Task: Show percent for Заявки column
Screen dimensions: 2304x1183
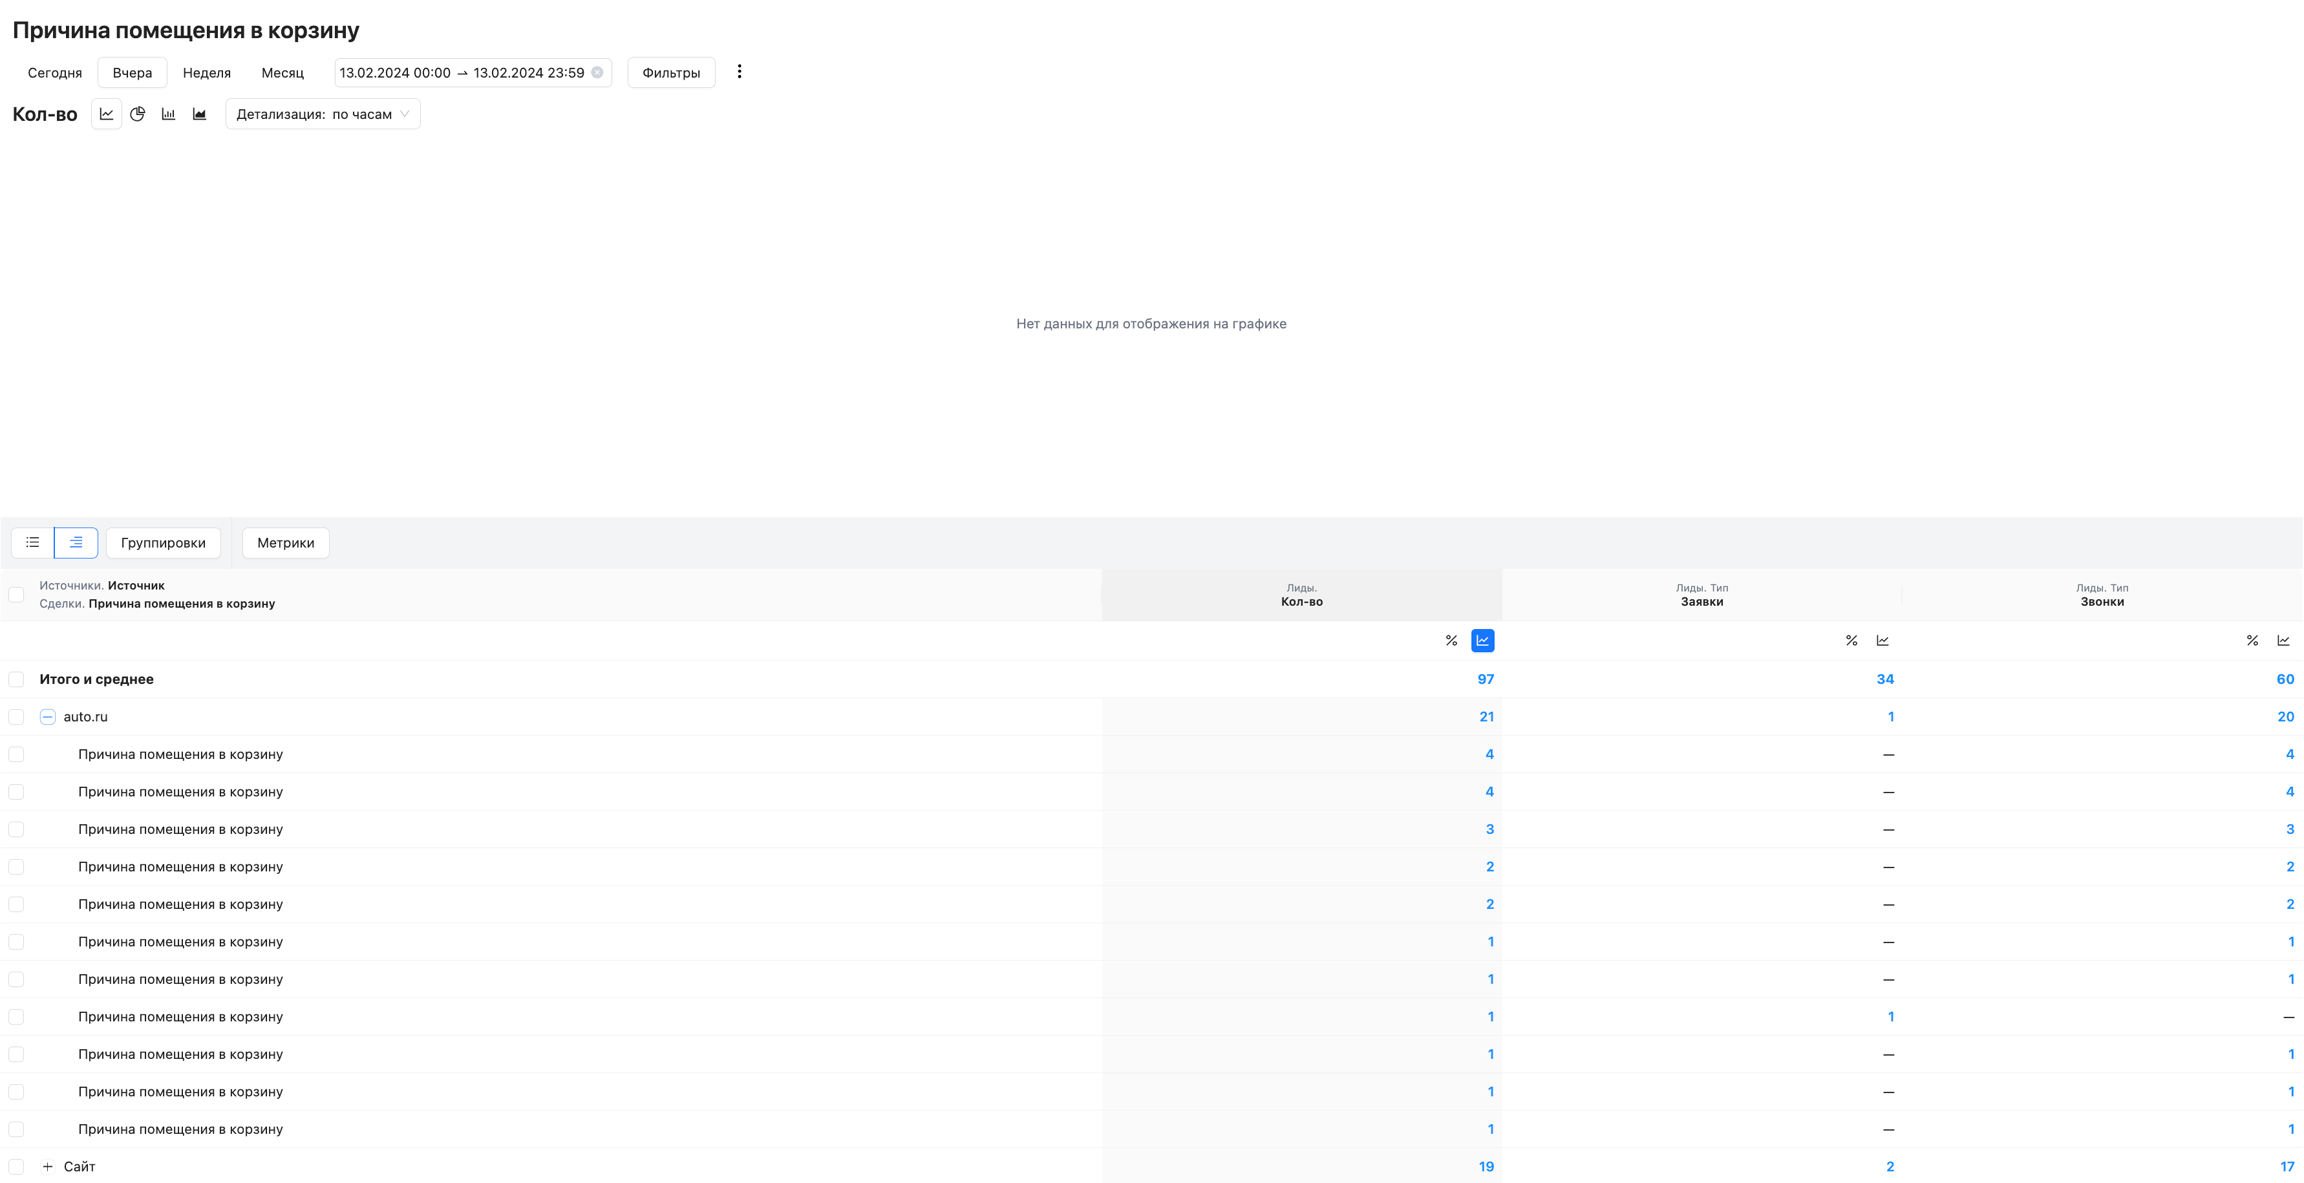Action: [1851, 640]
